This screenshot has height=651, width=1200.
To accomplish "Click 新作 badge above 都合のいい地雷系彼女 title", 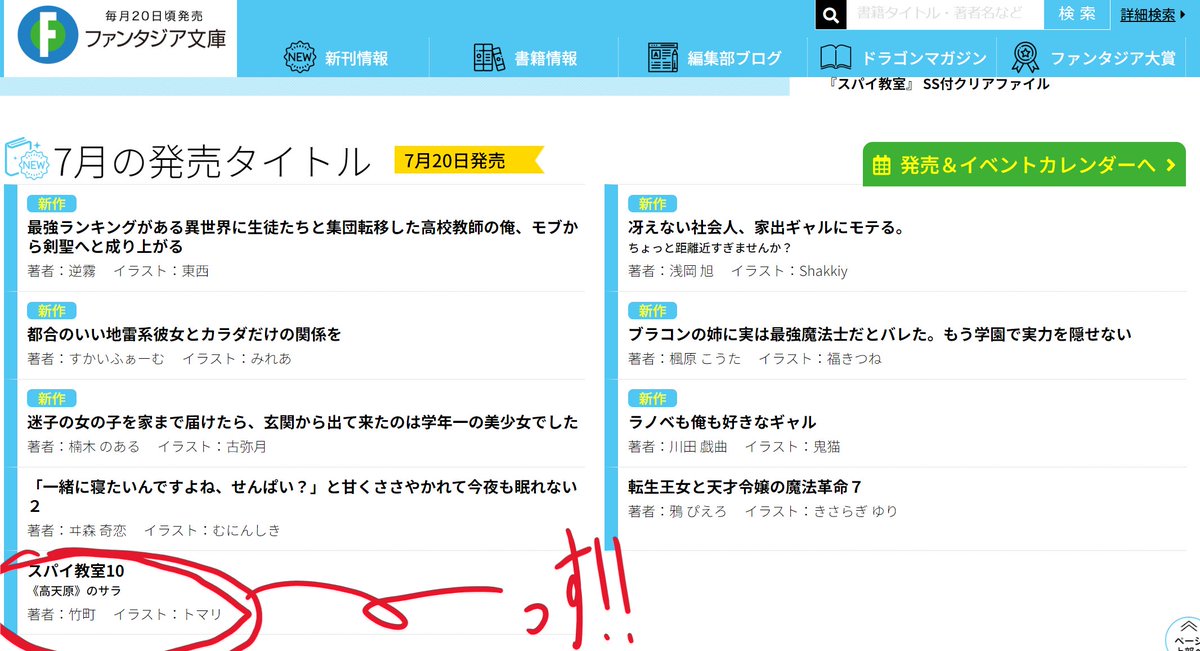I will pos(51,311).
